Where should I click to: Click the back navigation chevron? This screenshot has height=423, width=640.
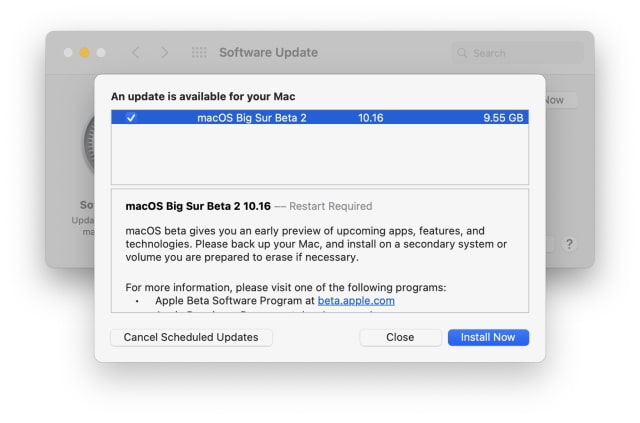[x=136, y=52]
